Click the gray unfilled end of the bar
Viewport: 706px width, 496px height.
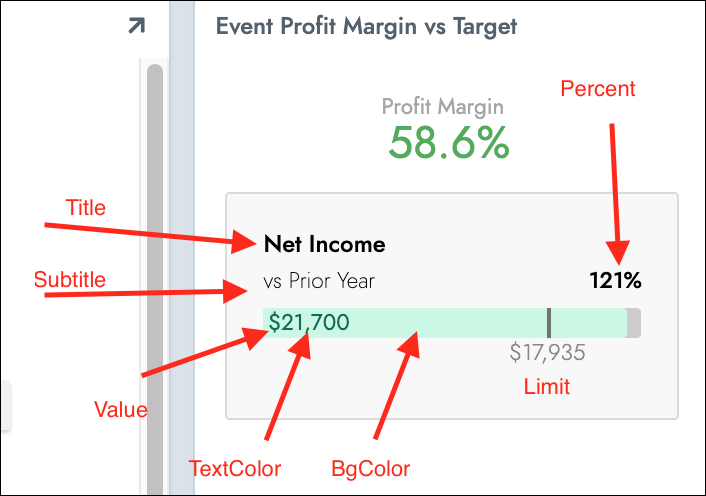[633, 322]
